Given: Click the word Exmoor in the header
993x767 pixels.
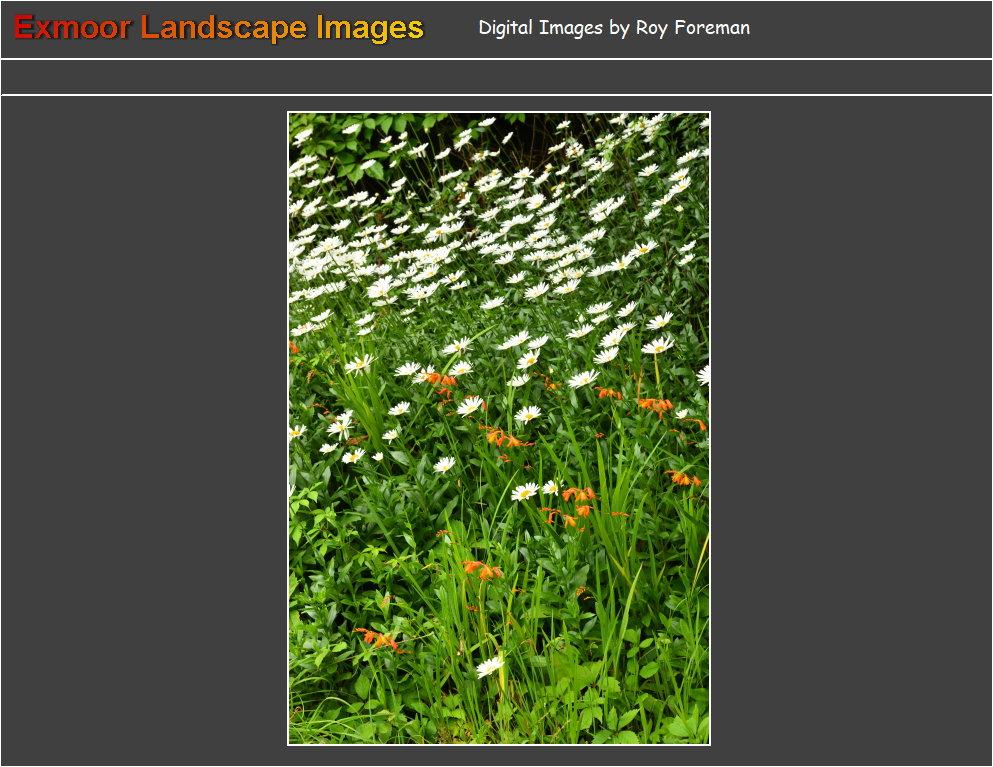Looking at the screenshot, I should coord(72,28).
